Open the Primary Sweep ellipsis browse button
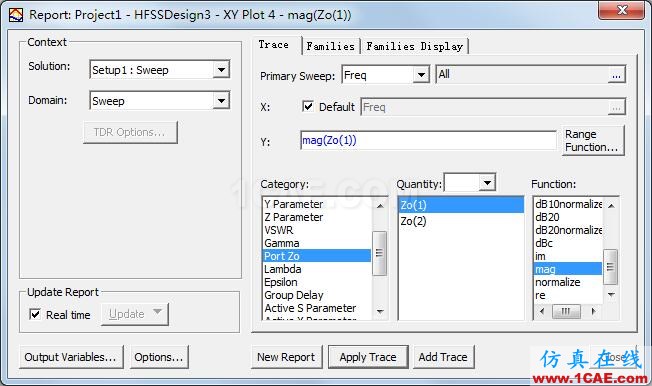The width and height of the screenshot is (652, 386). pyautogui.click(x=616, y=75)
